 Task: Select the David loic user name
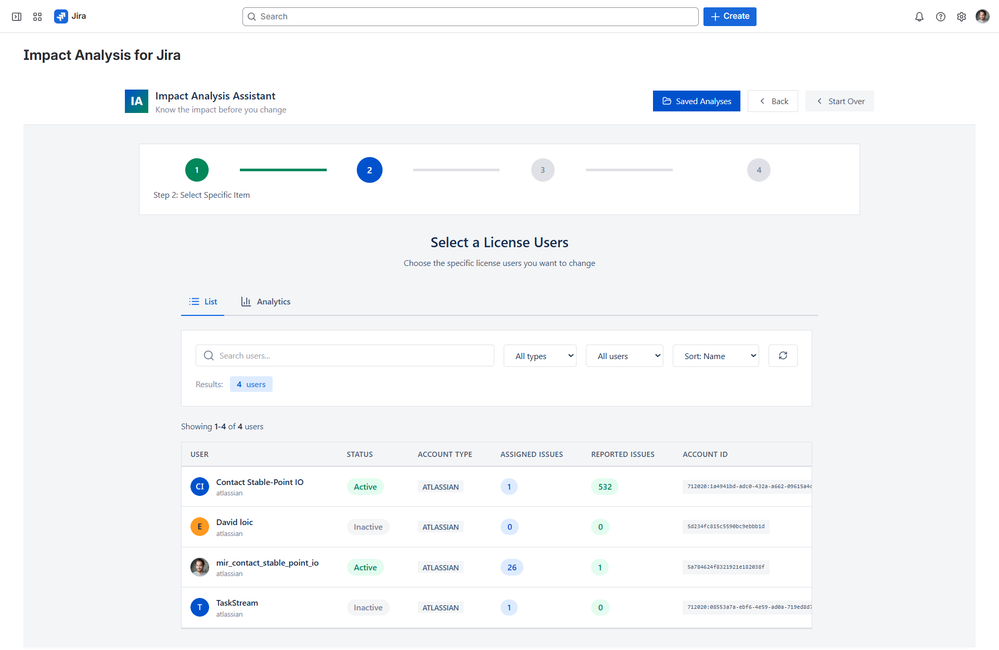point(234,522)
